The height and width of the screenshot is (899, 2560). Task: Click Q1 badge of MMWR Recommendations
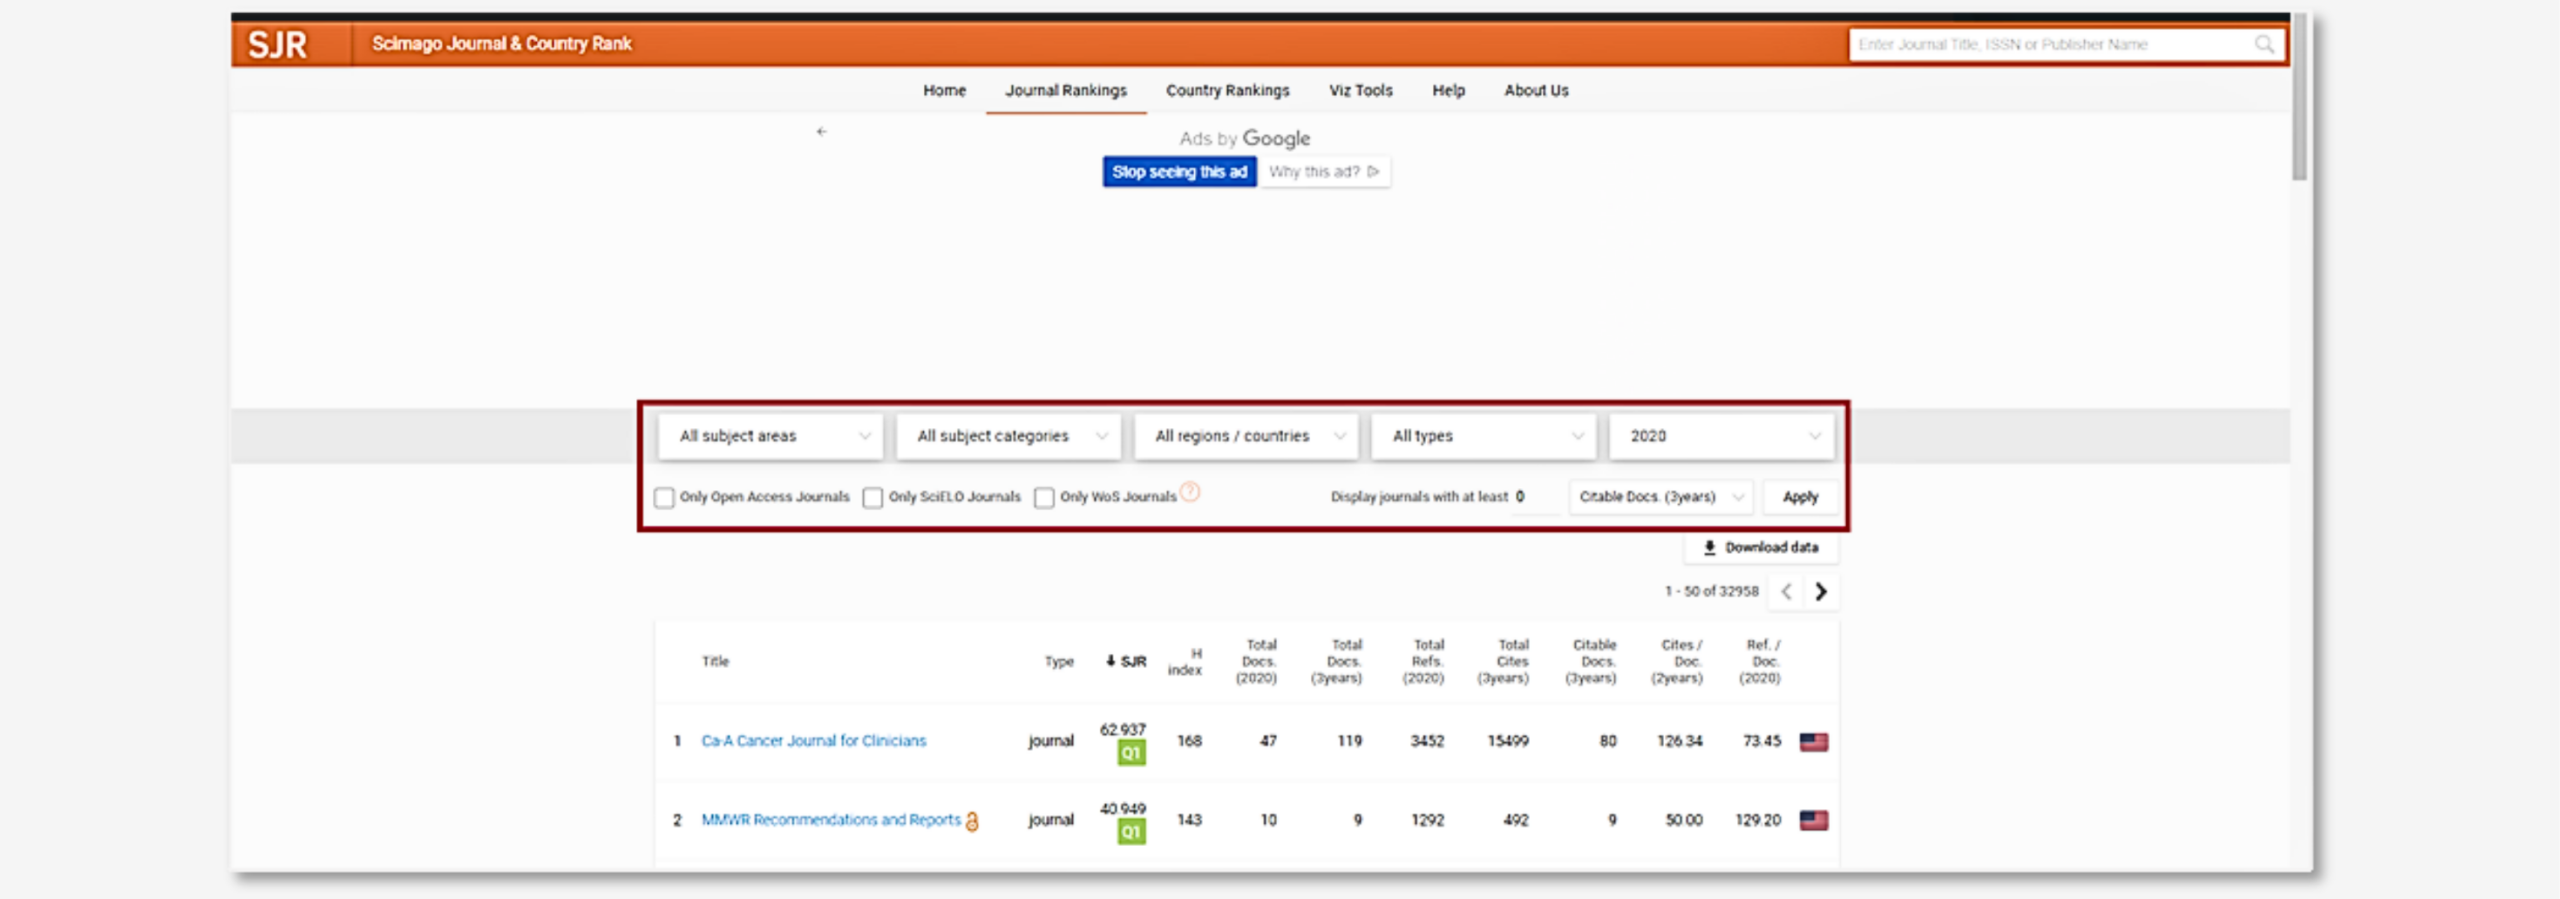pos(1131,832)
